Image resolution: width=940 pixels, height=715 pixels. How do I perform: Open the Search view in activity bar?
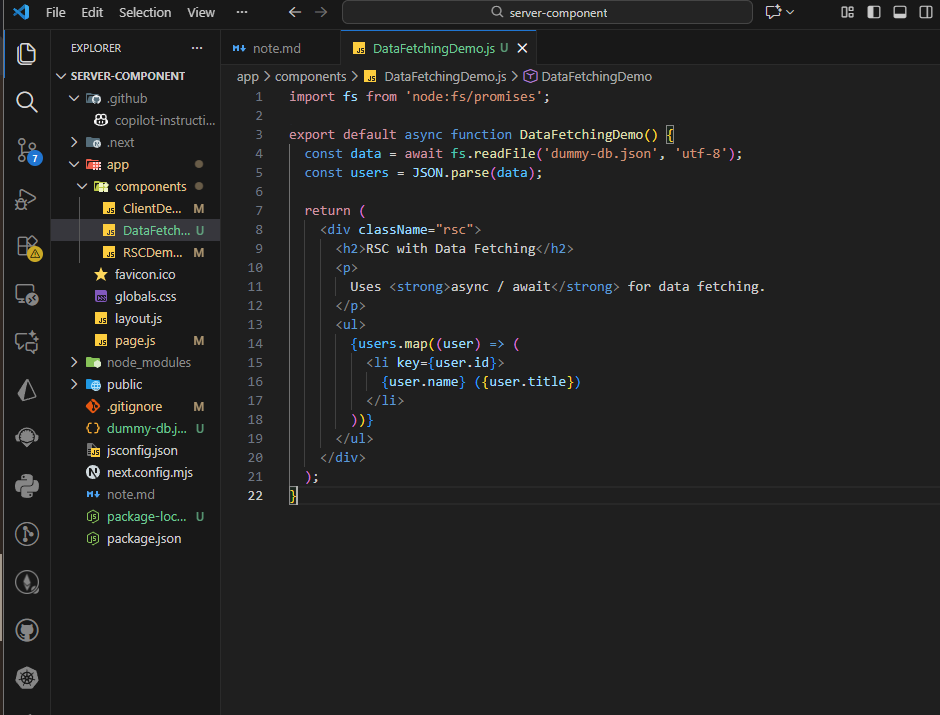27,101
